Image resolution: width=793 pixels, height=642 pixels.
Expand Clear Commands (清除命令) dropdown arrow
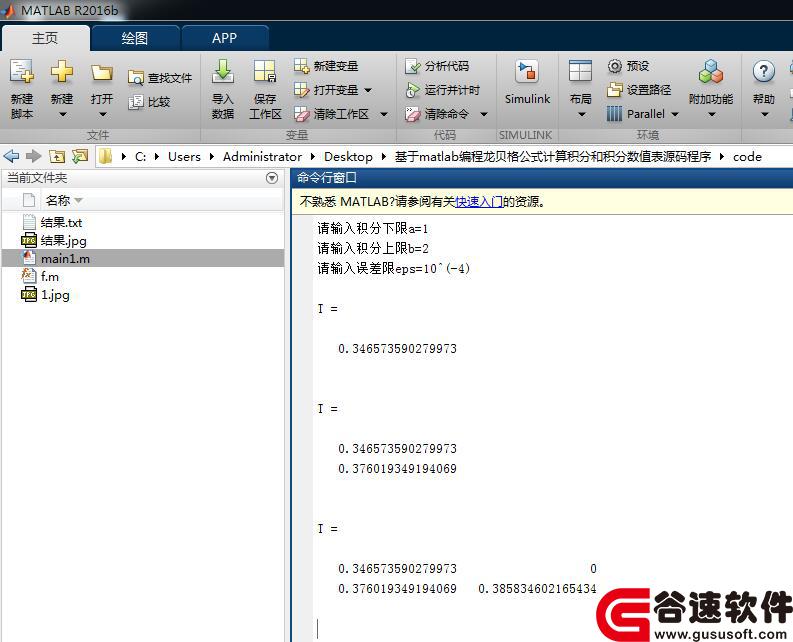(483, 114)
